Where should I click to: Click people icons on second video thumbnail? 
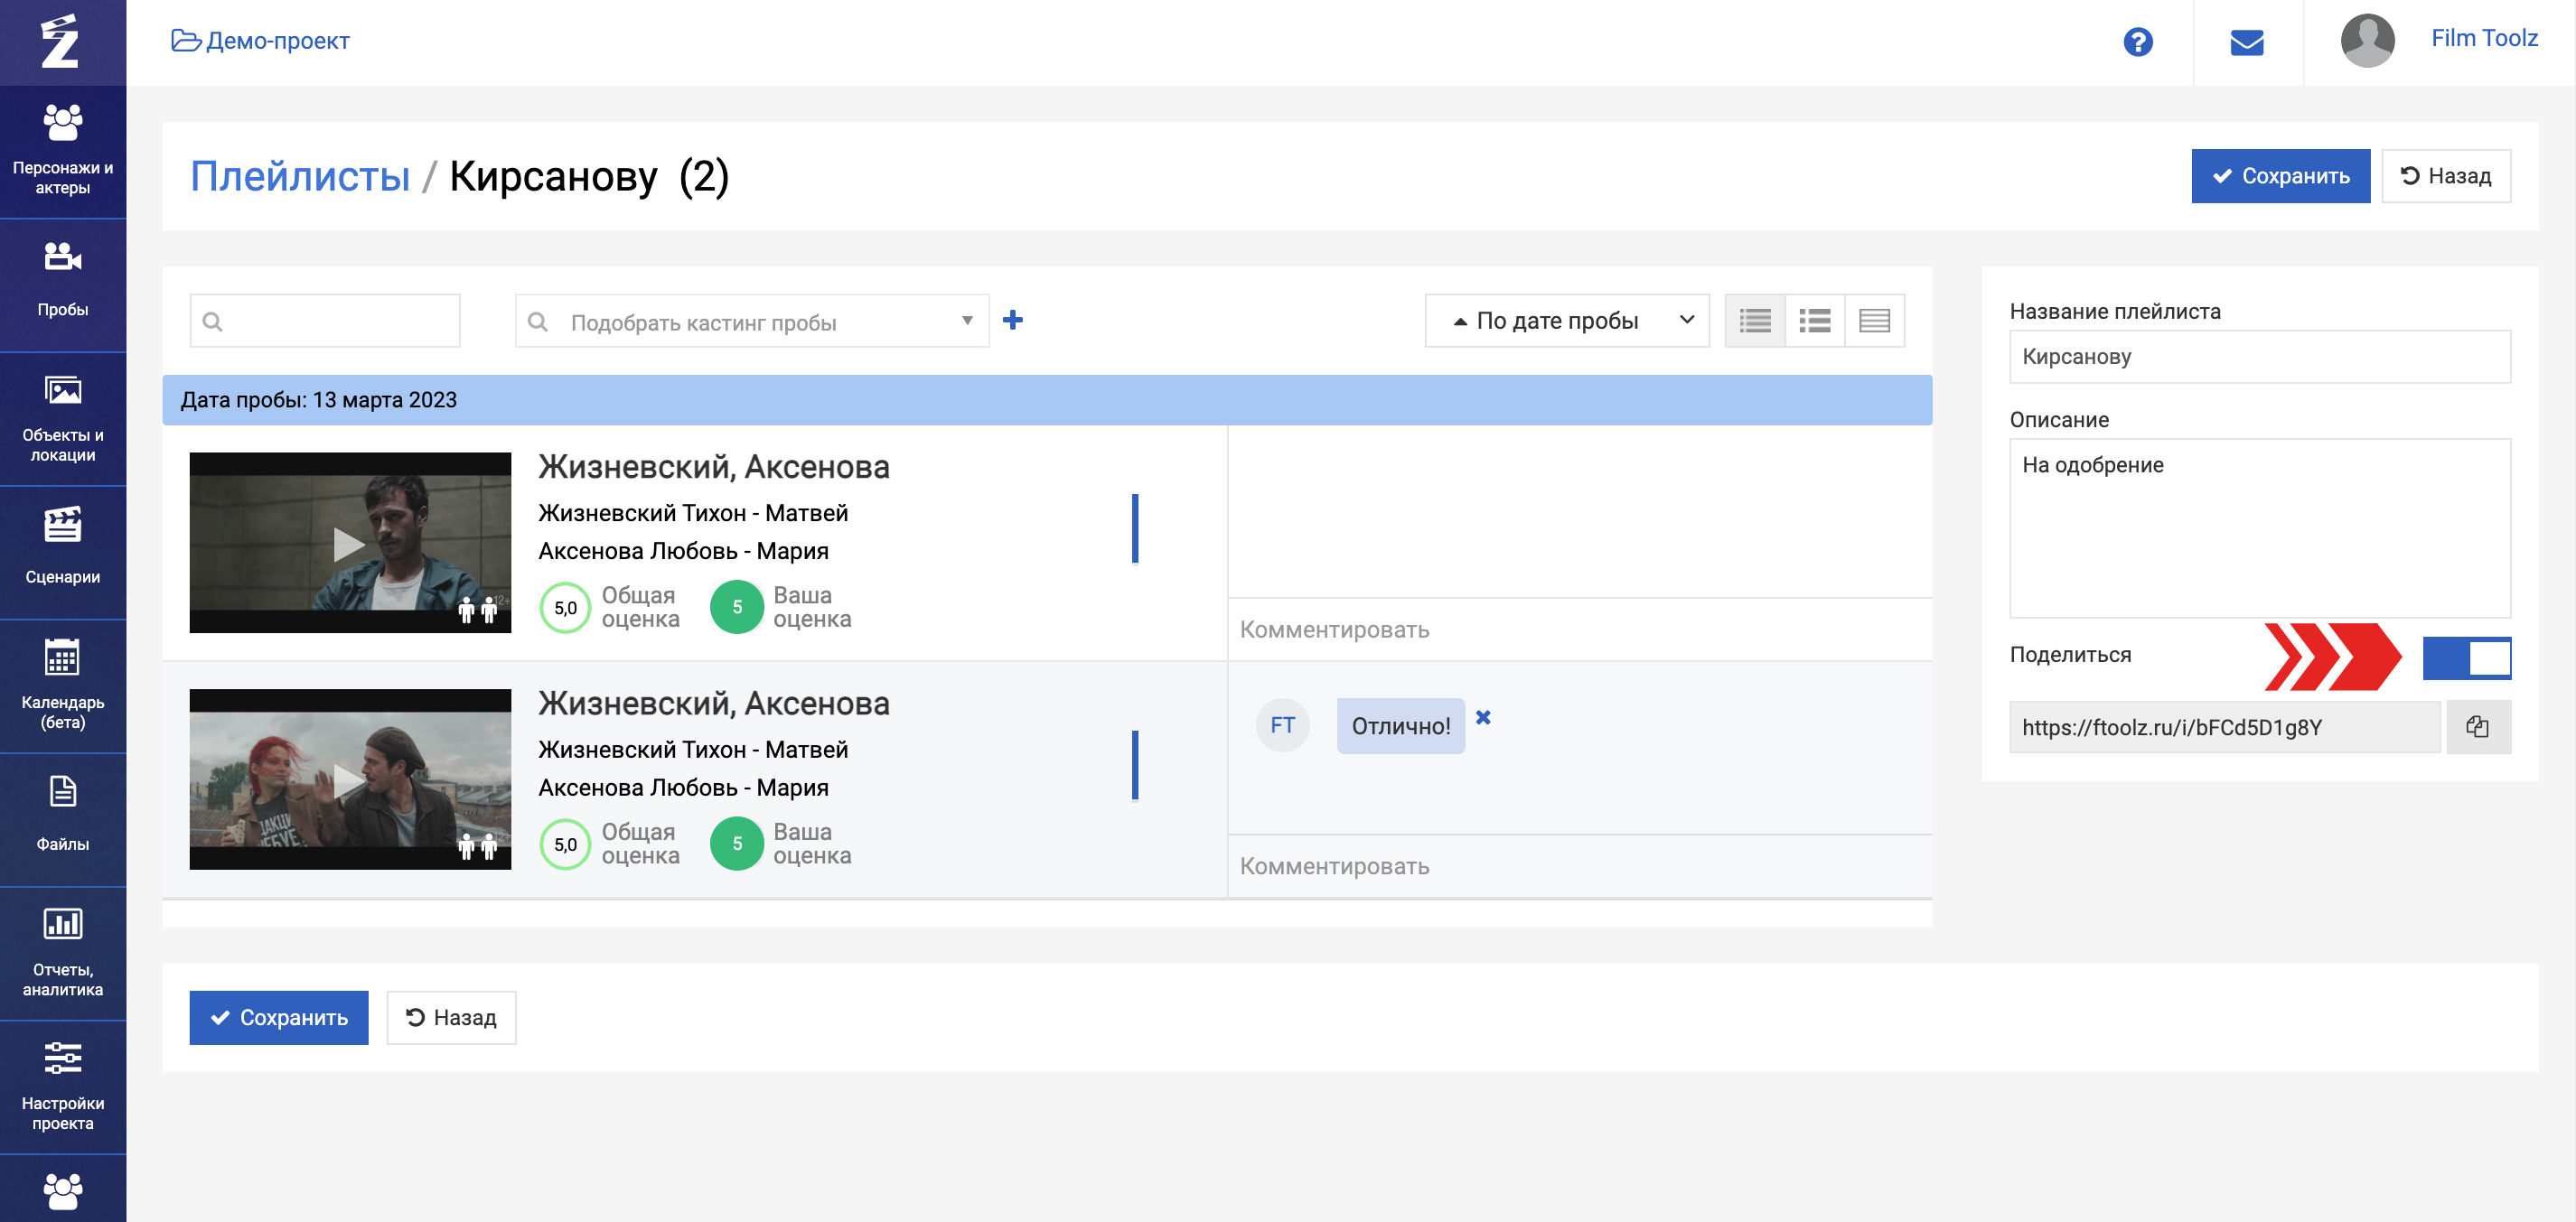coord(478,846)
